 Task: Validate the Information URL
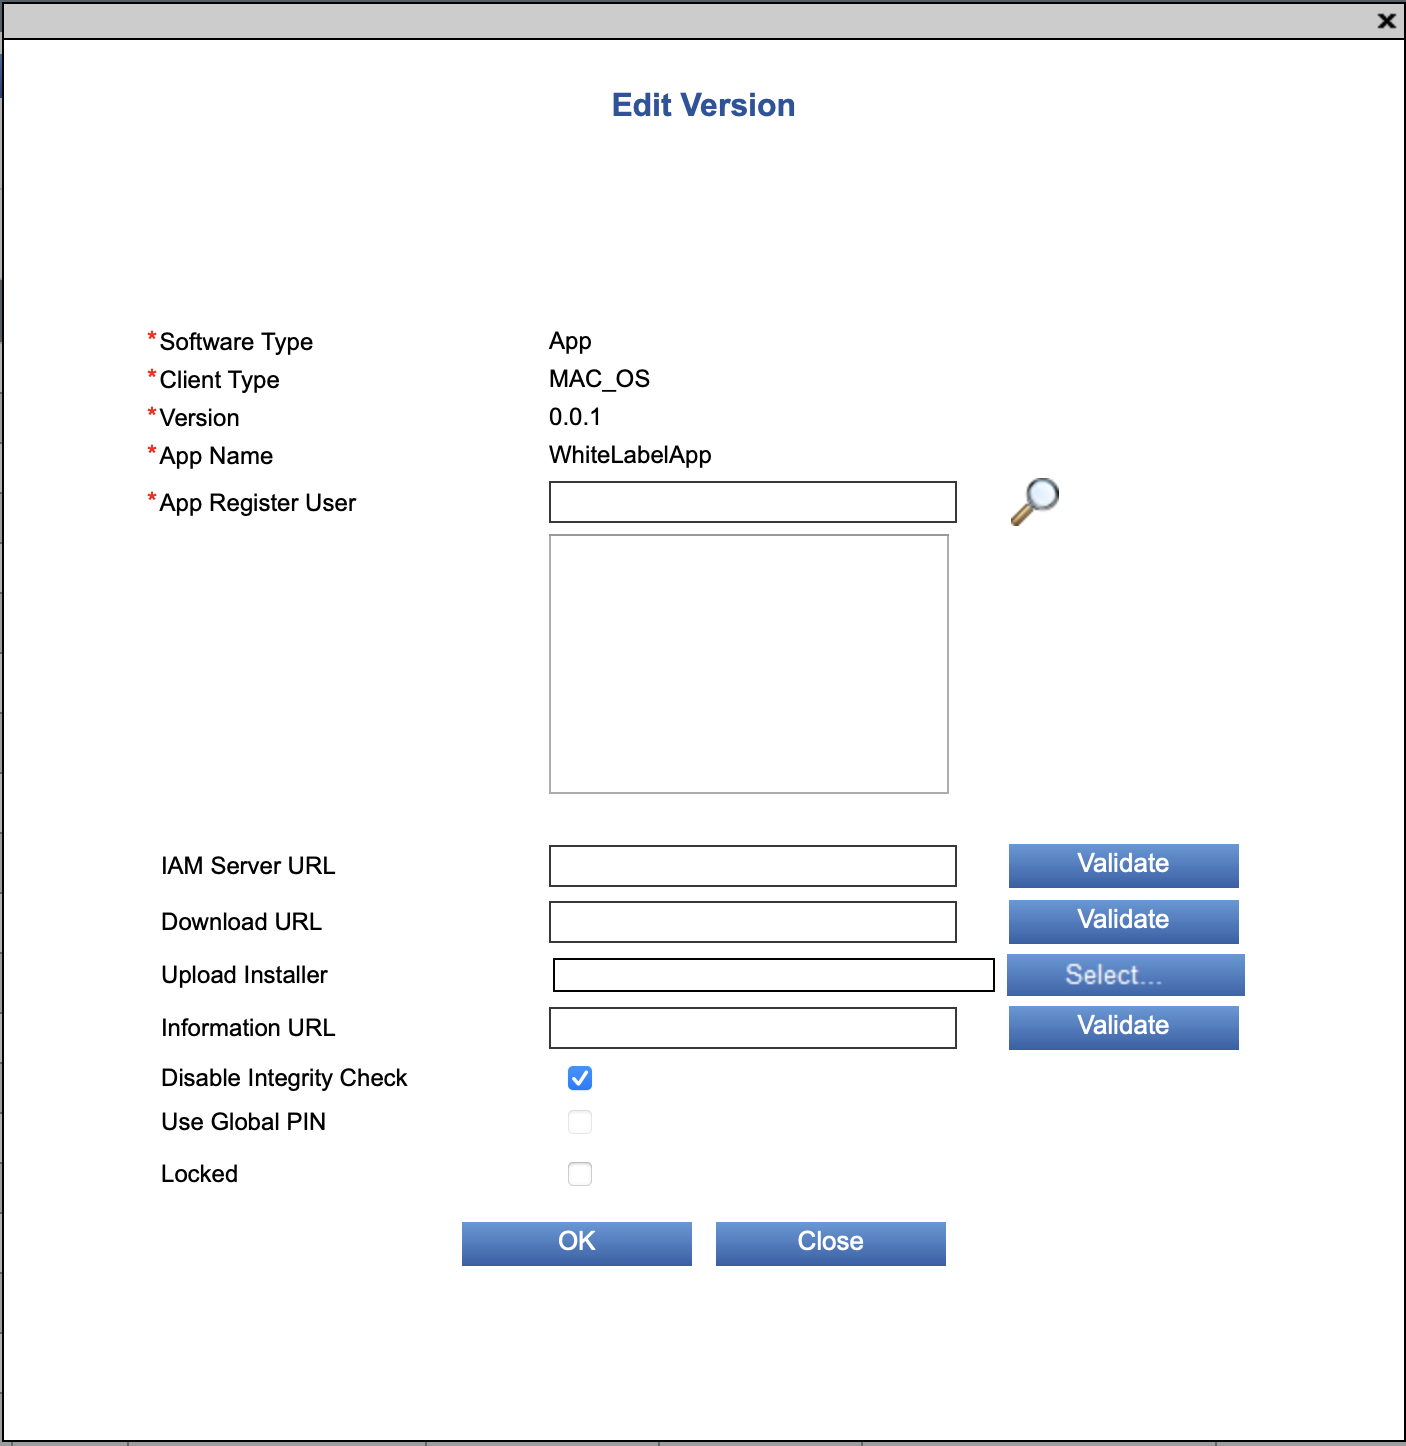point(1123,1027)
